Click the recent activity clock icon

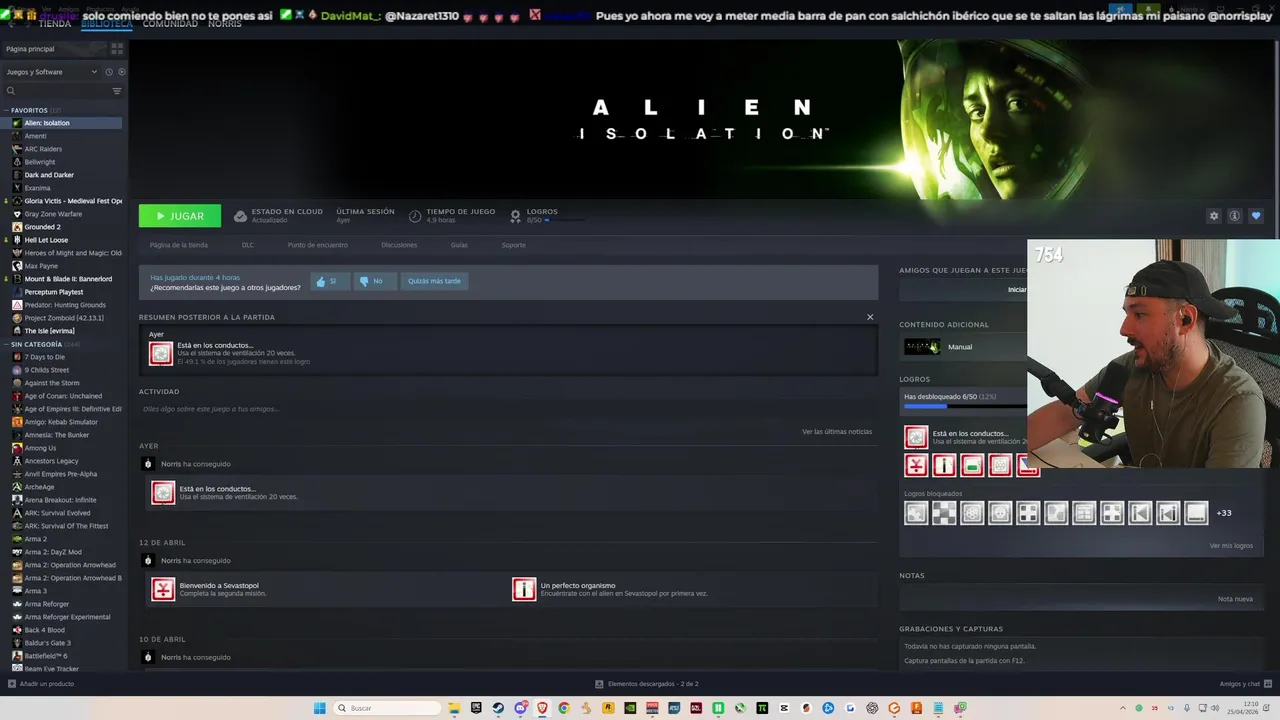point(109,72)
